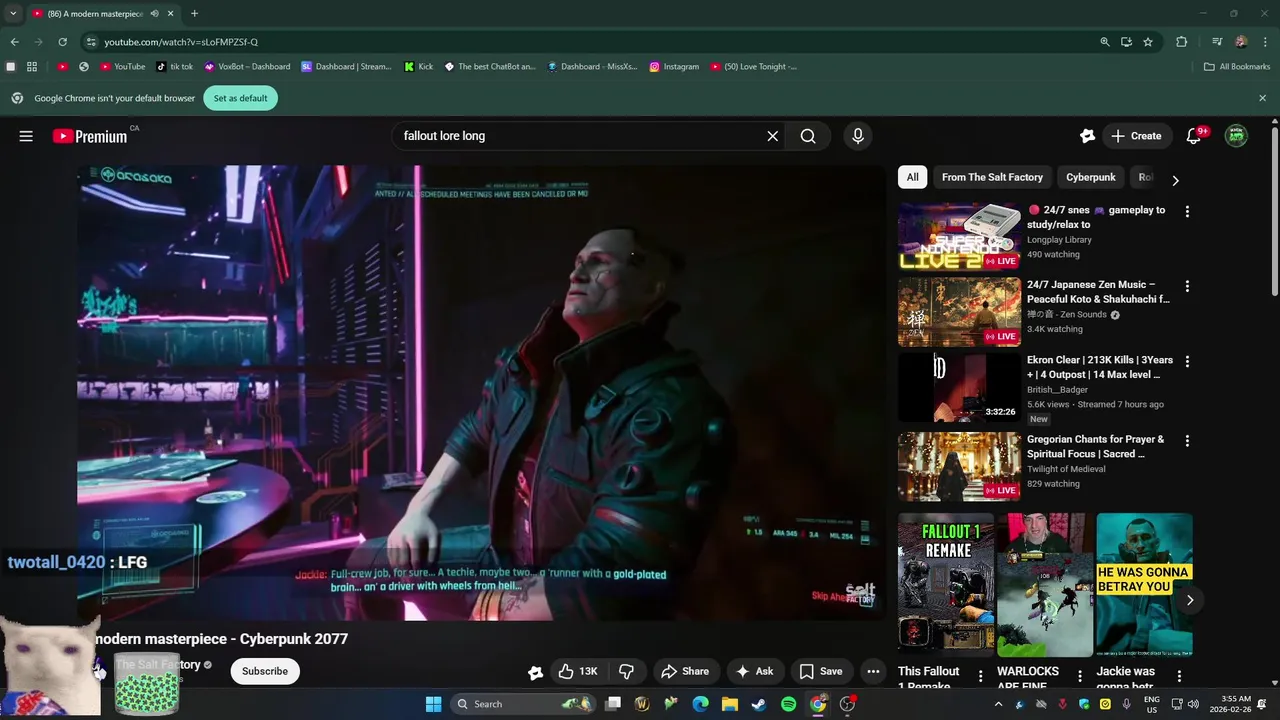
Task: Subscribe to The Salt Factory
Action: [264, 671]
